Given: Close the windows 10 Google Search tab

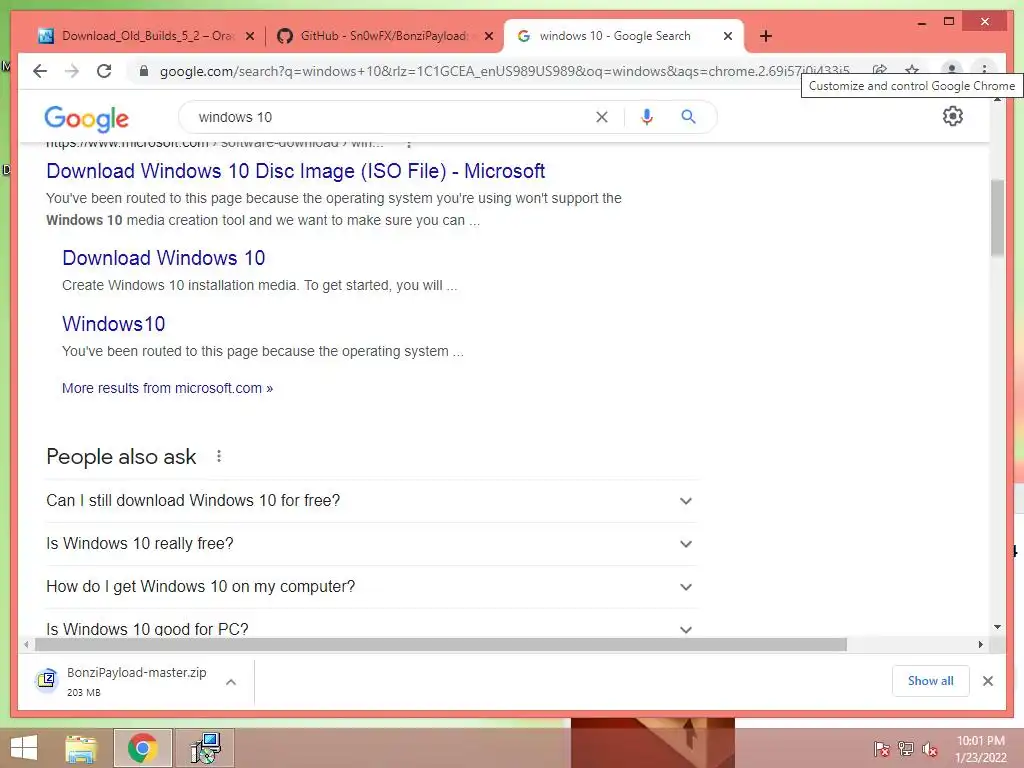Looking at the screenshot, I should point(728,36).
